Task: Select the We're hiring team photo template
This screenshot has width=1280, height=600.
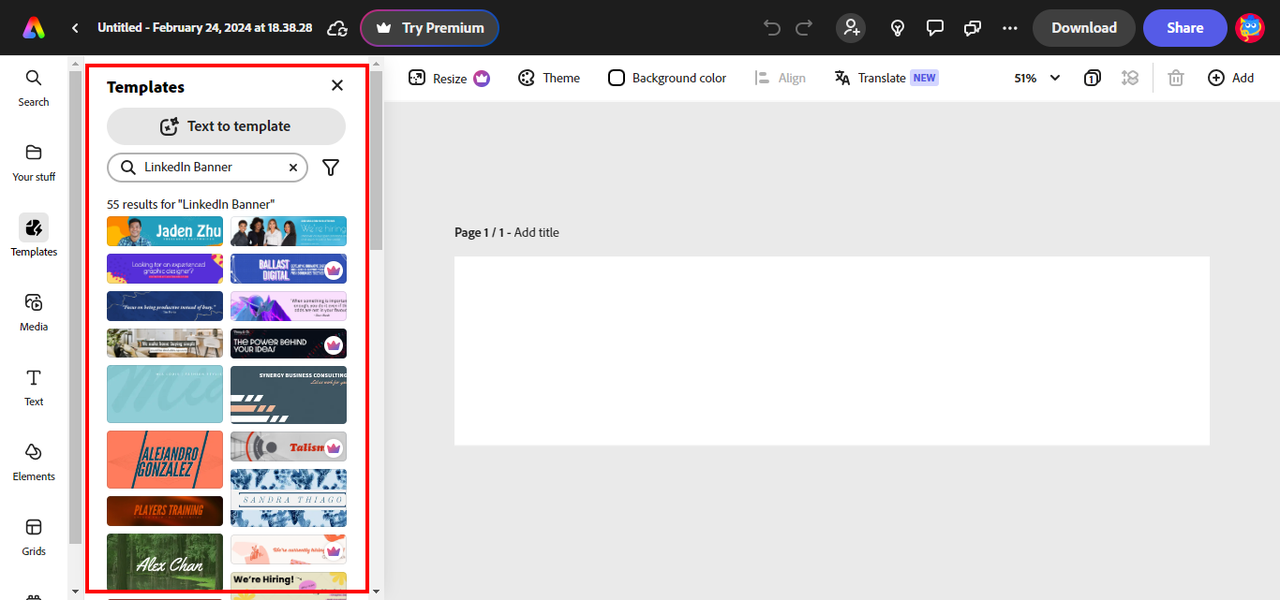Action: (289, 231)
